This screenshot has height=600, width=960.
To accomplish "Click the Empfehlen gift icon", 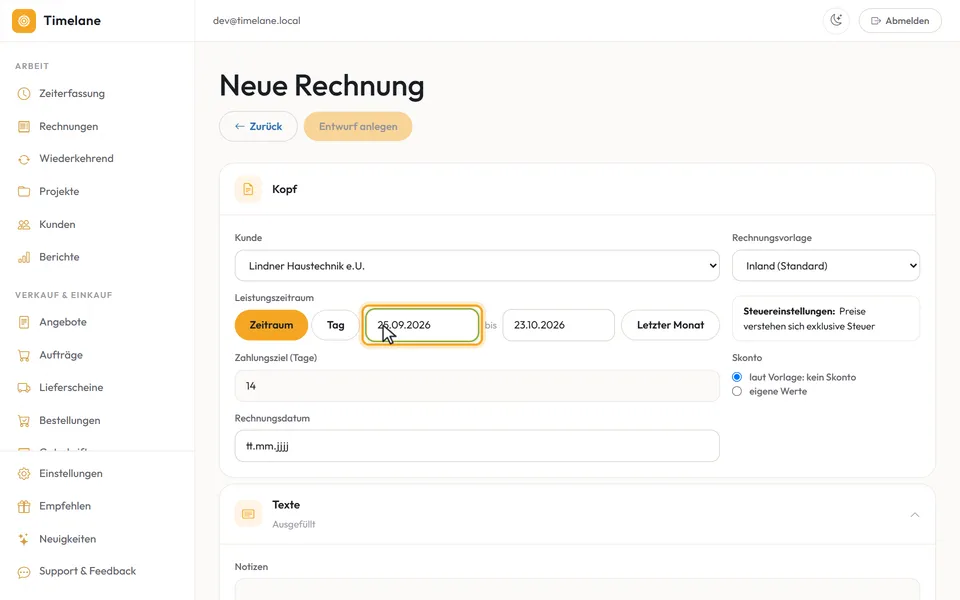I will 24,506.
